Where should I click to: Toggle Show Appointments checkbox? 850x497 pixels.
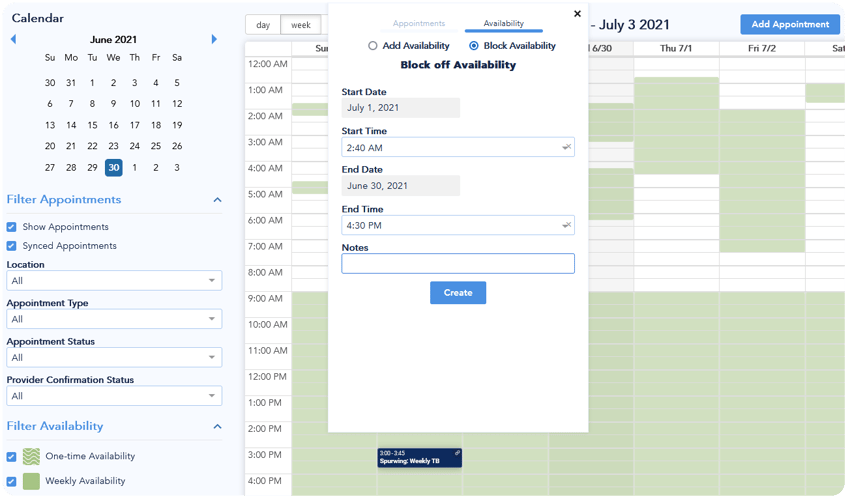coord(11,227)
